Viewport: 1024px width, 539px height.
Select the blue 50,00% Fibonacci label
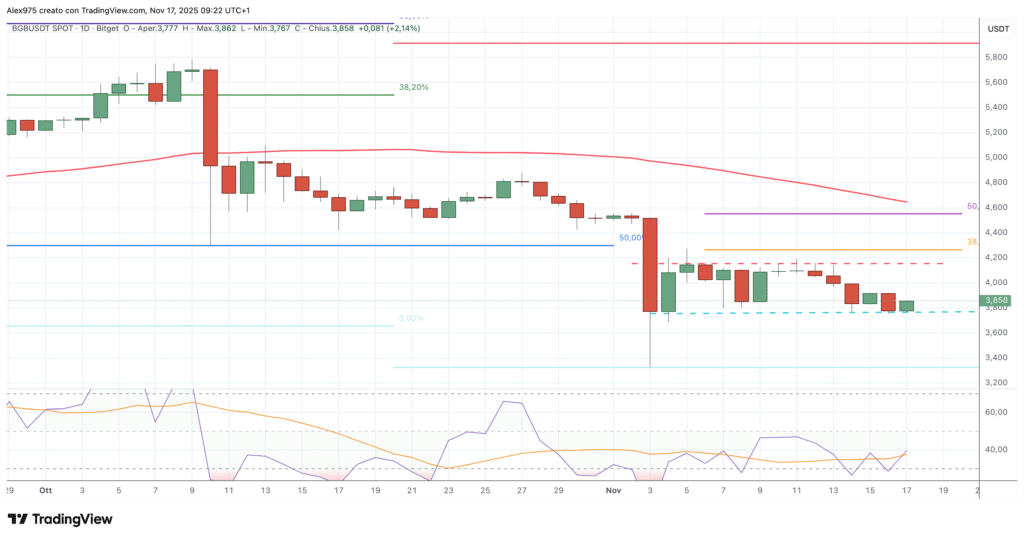click(x=631, y=238)
